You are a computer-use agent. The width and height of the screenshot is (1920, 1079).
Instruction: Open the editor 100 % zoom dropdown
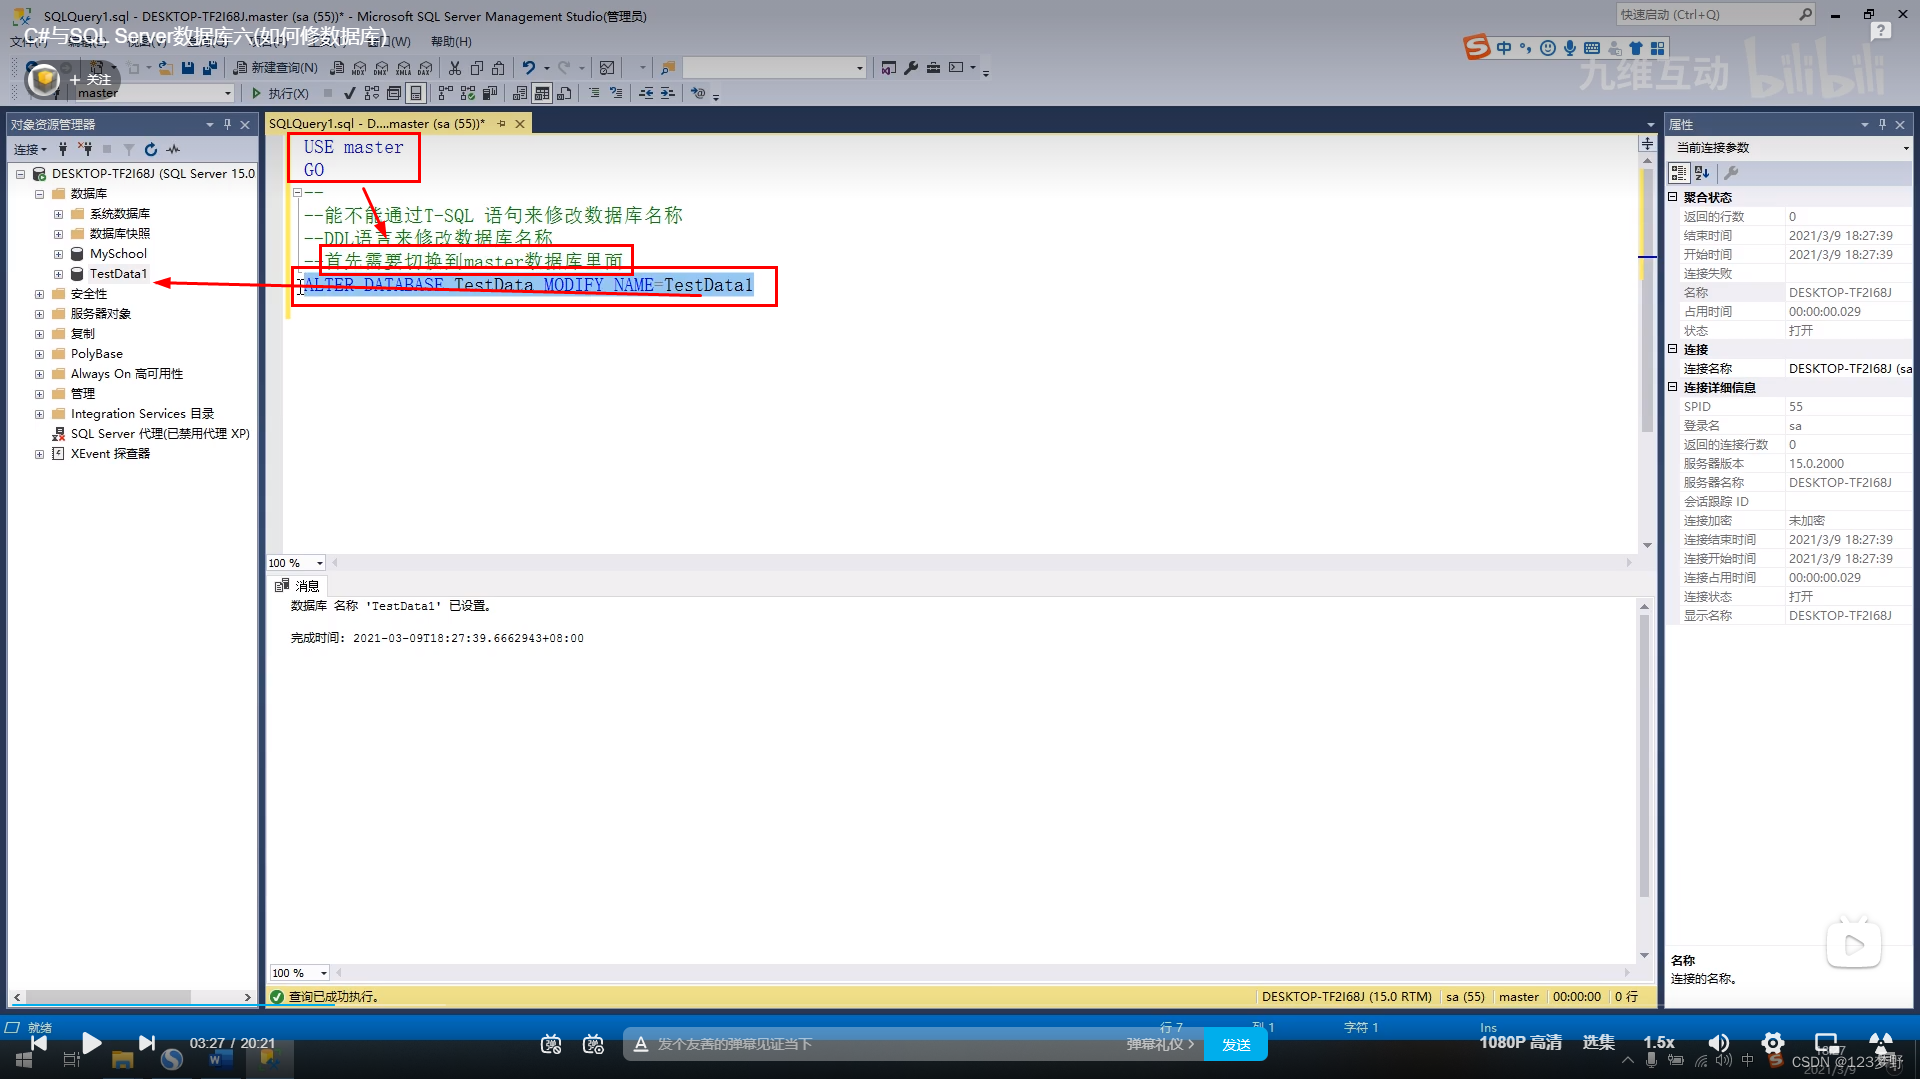point(319,563)
